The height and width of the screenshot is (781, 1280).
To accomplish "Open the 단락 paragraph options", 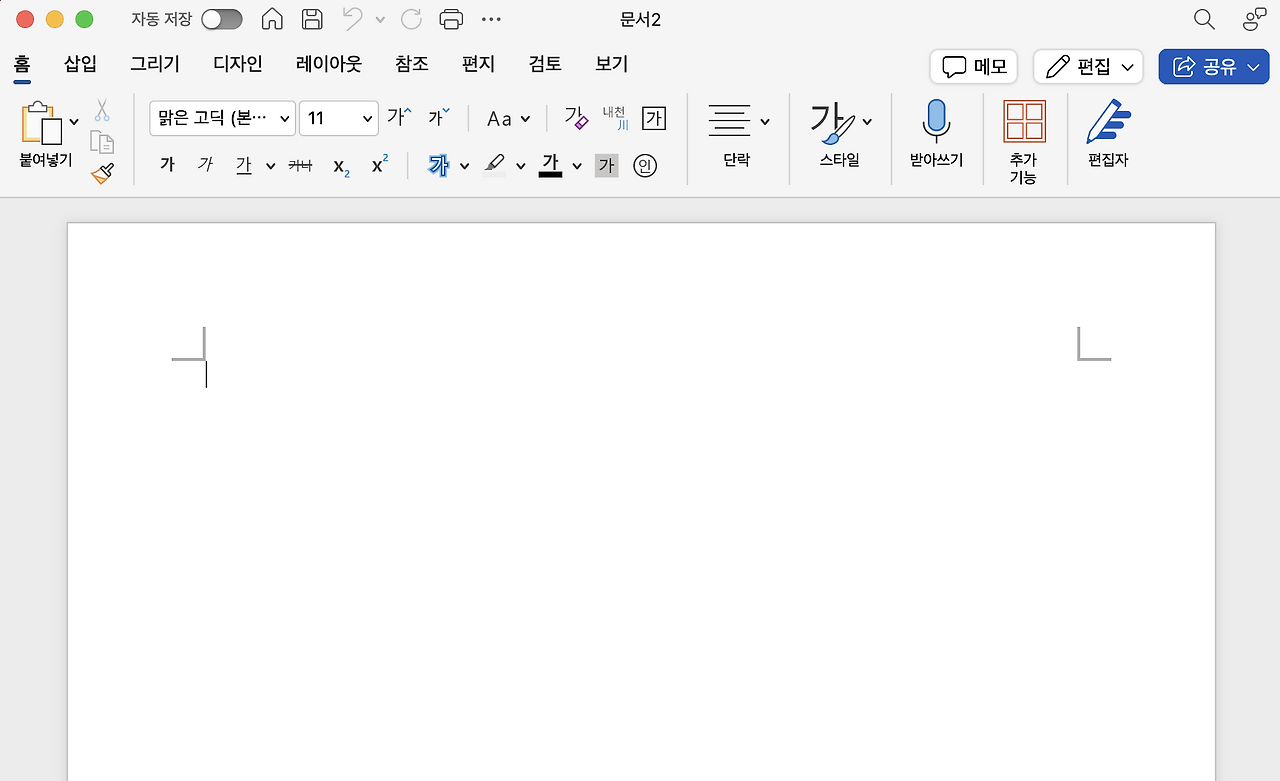I will 738,134.
